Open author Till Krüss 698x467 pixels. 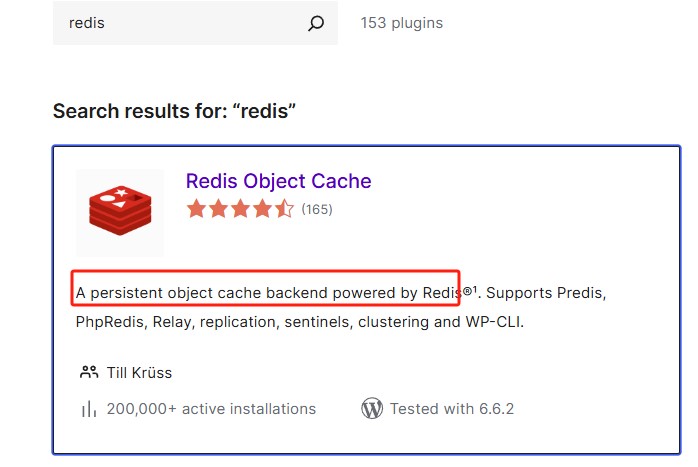[x=139, y=373]
